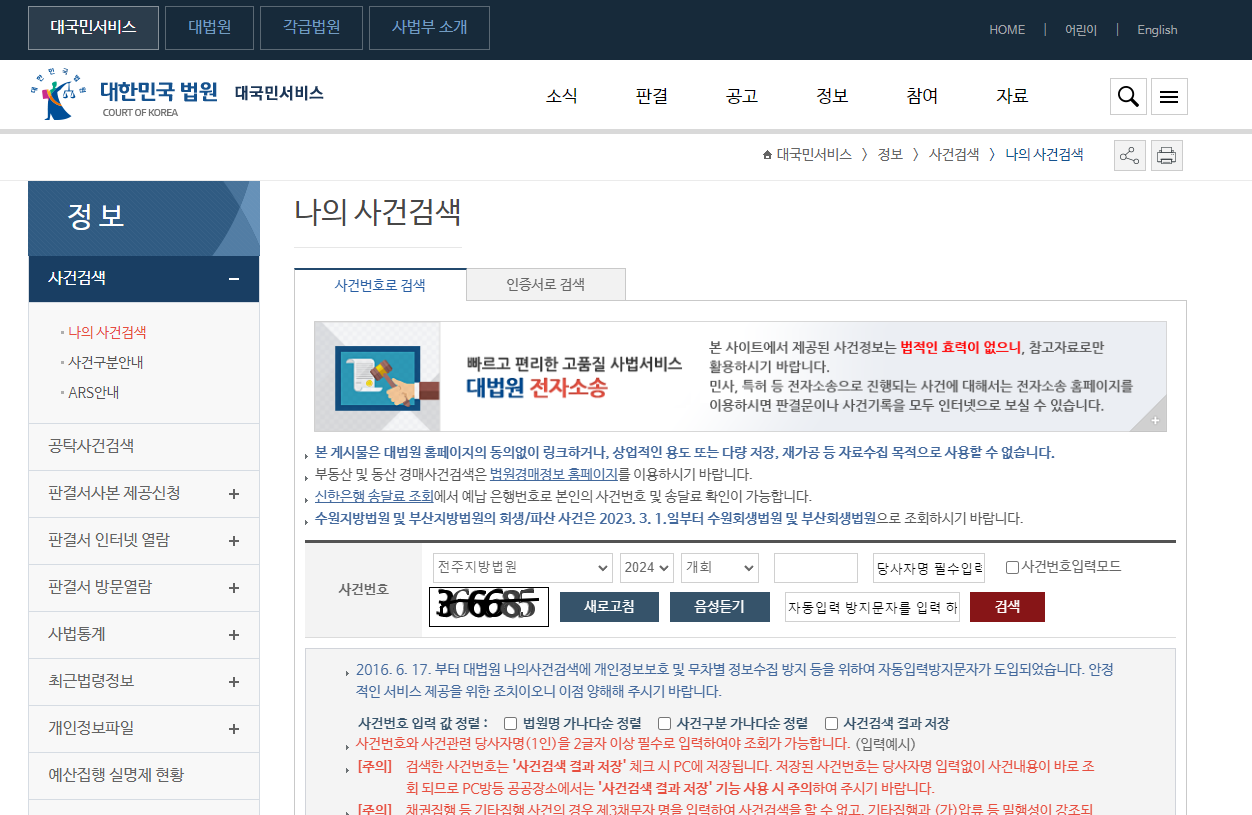This screenshot has width=1252, height=815.
Task: Open the 정보 main menu
Action: click(x=832, y=96)
